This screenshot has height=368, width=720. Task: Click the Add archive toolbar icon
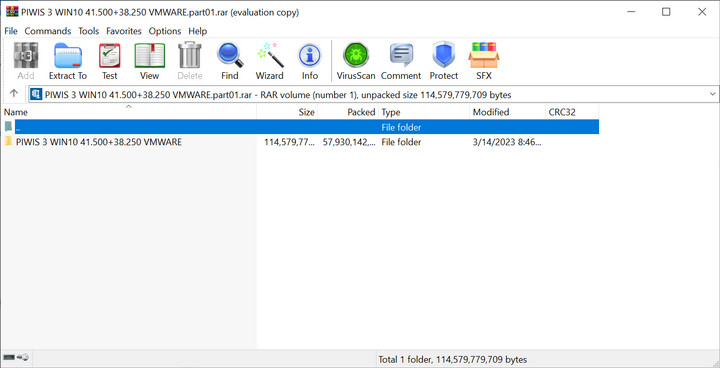click(26, 61)
